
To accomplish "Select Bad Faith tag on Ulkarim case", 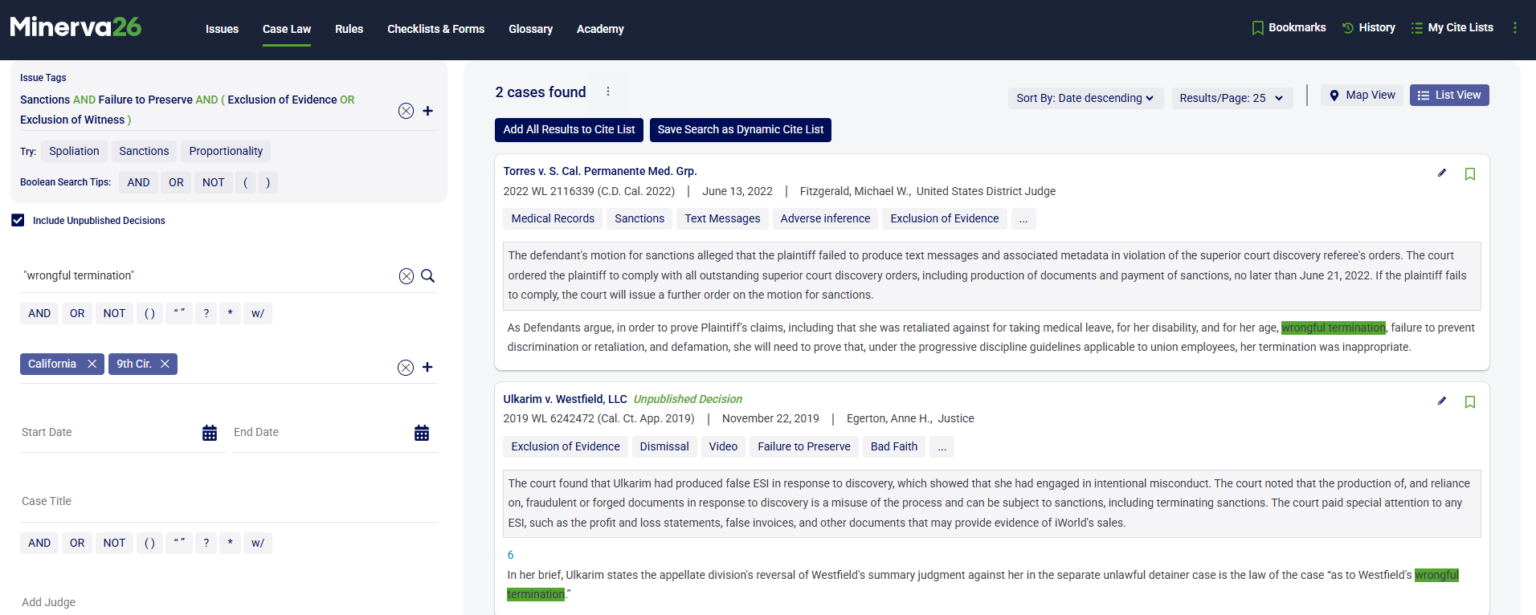I will pos(894,446).
